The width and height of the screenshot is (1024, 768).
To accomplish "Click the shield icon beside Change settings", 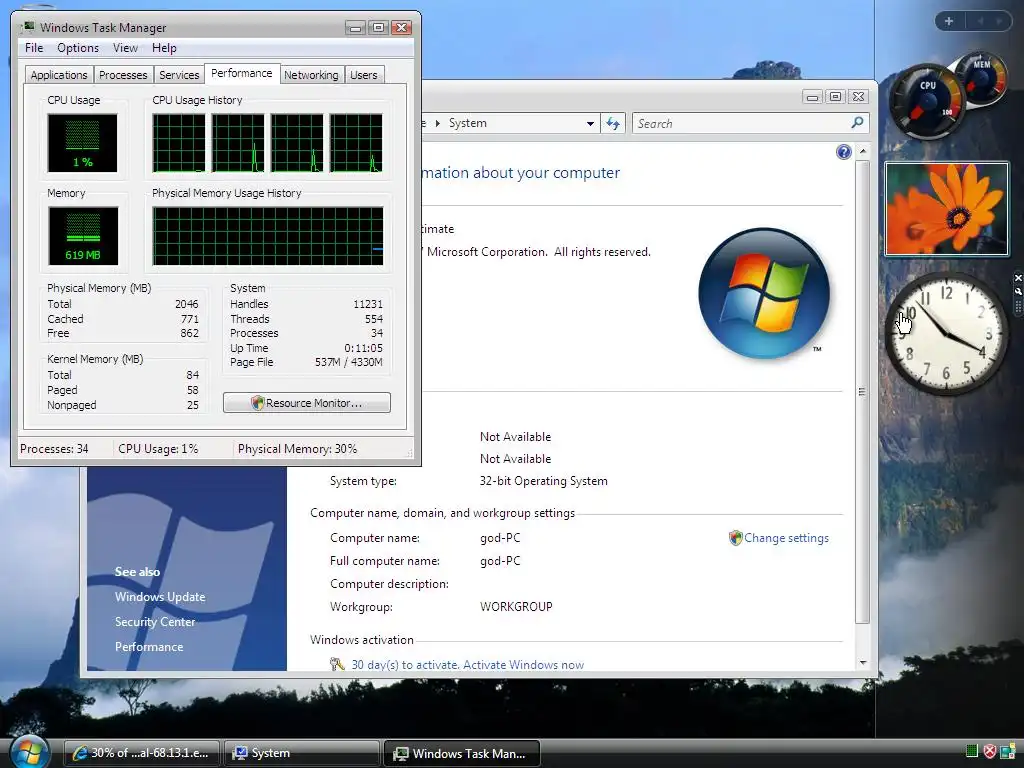I will [x=736, y=537].
